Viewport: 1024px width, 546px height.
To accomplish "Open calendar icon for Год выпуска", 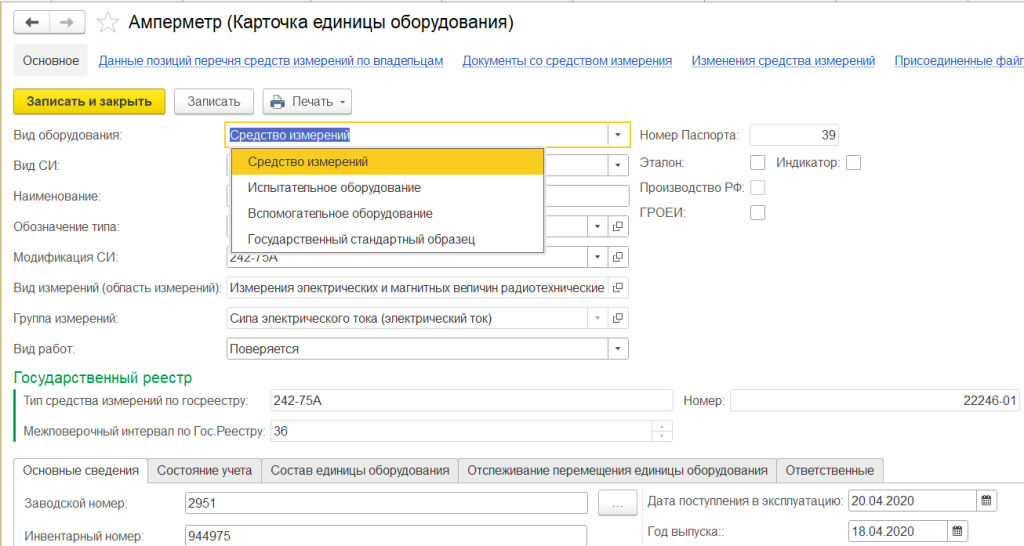I will coord(957,531).
